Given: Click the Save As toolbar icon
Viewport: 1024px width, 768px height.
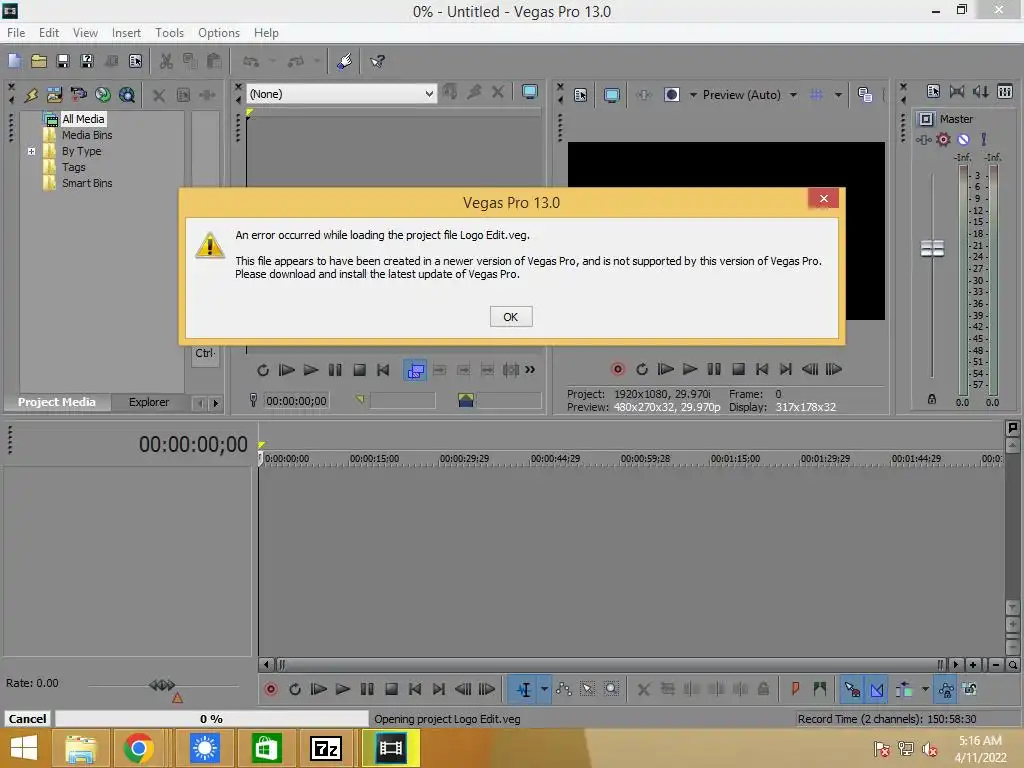Looking at the screenshot, I should [x=87, y=61].
